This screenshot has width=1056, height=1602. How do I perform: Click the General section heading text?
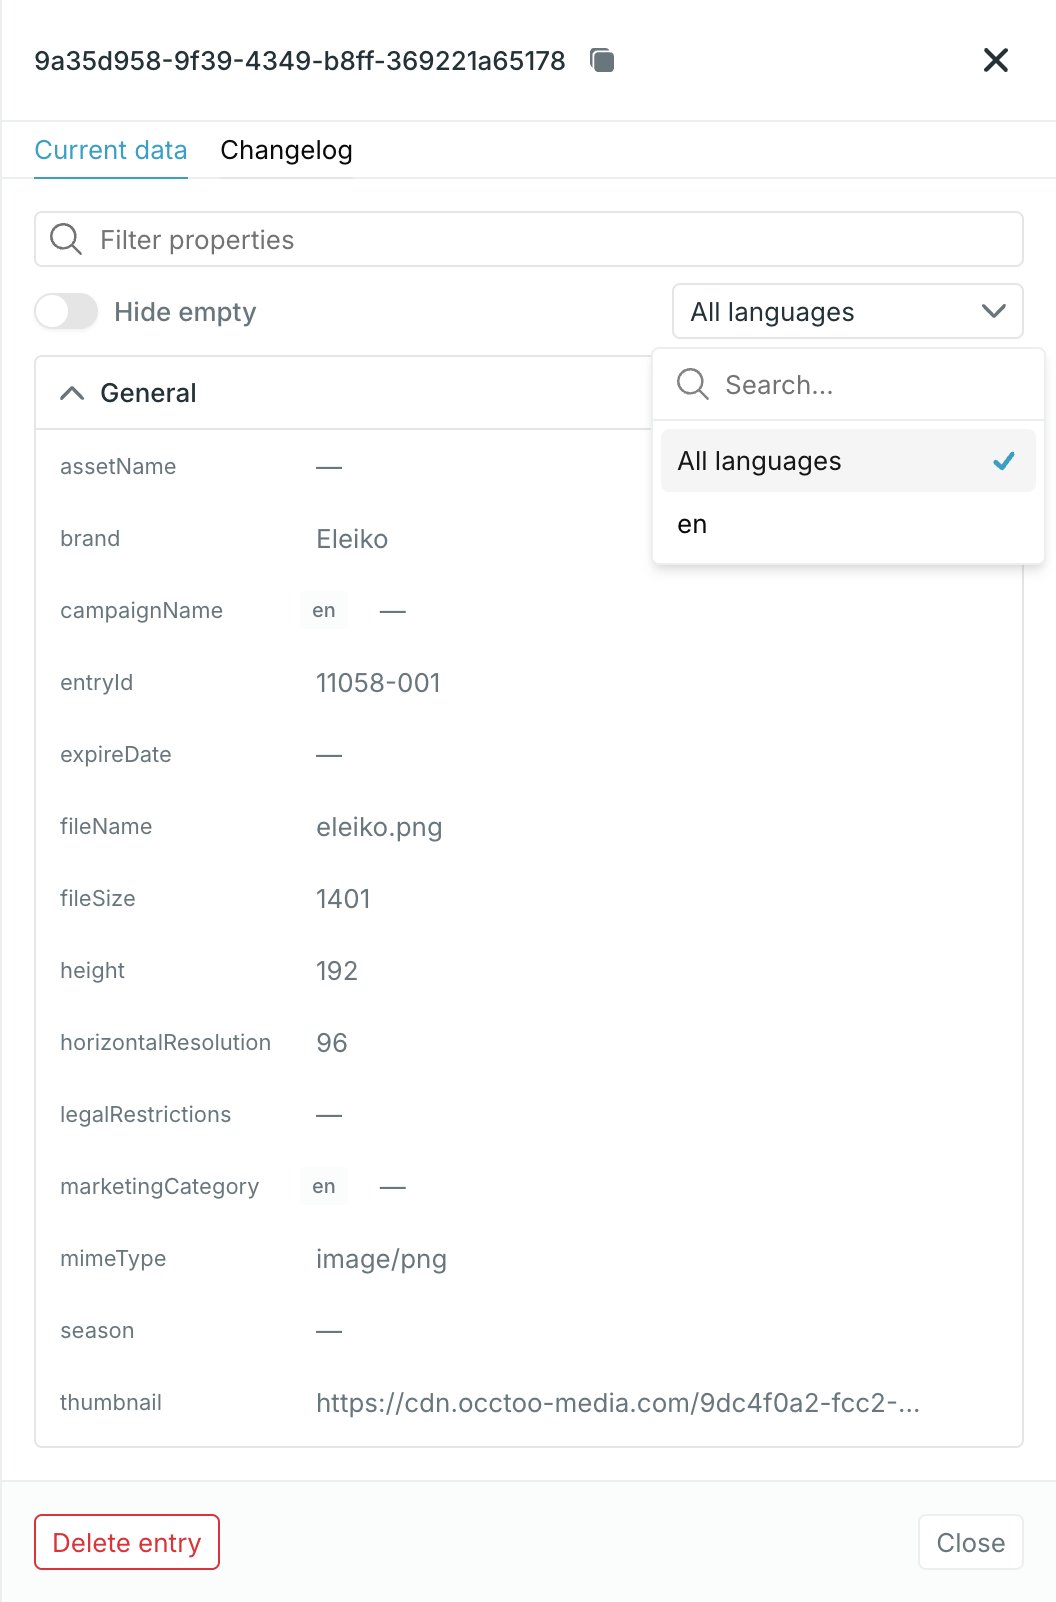coord(148,393)
